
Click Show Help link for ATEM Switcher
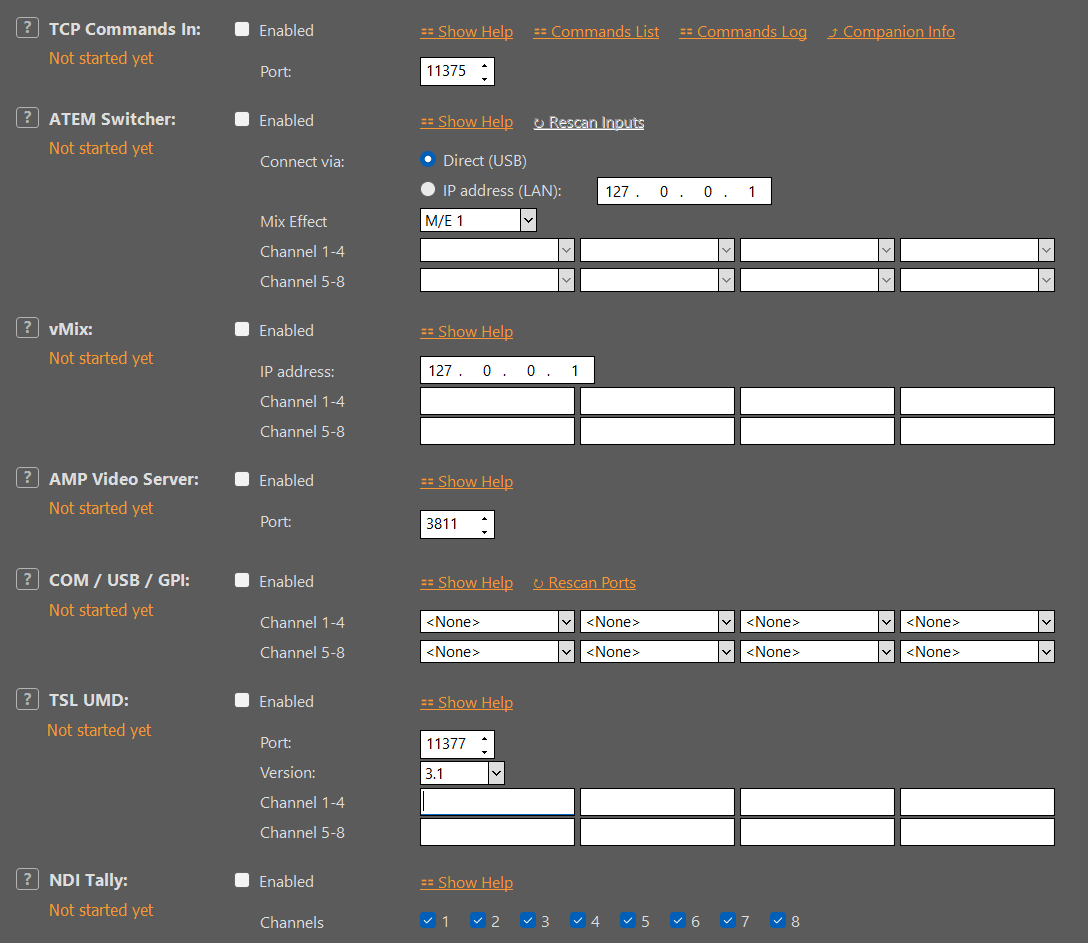466,122
